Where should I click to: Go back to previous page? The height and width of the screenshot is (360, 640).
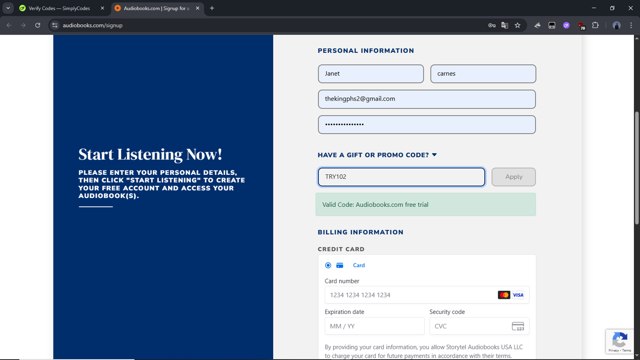9,25
